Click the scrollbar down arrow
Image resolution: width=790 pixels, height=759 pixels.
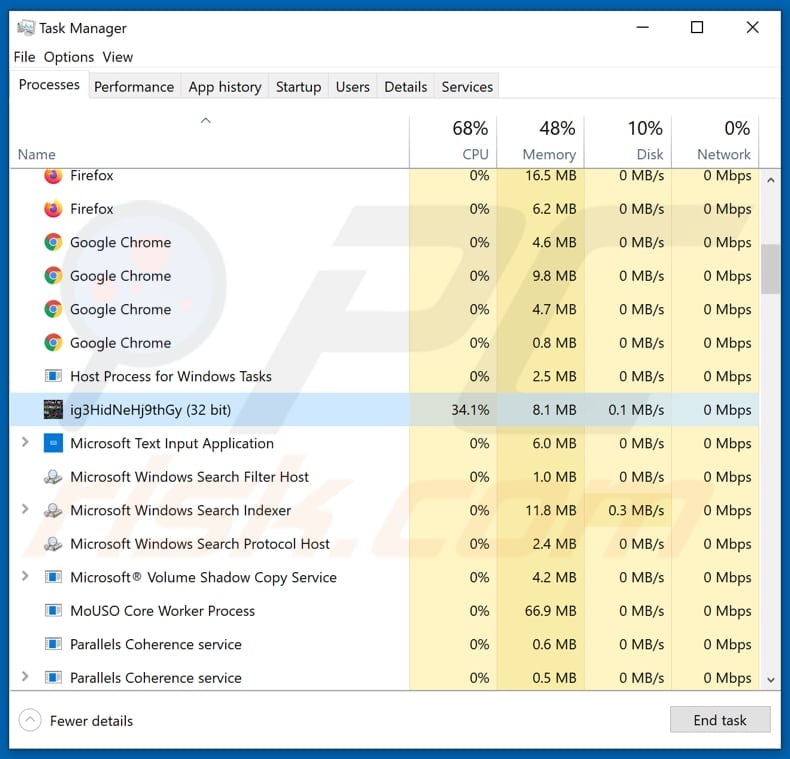(770, 680)
